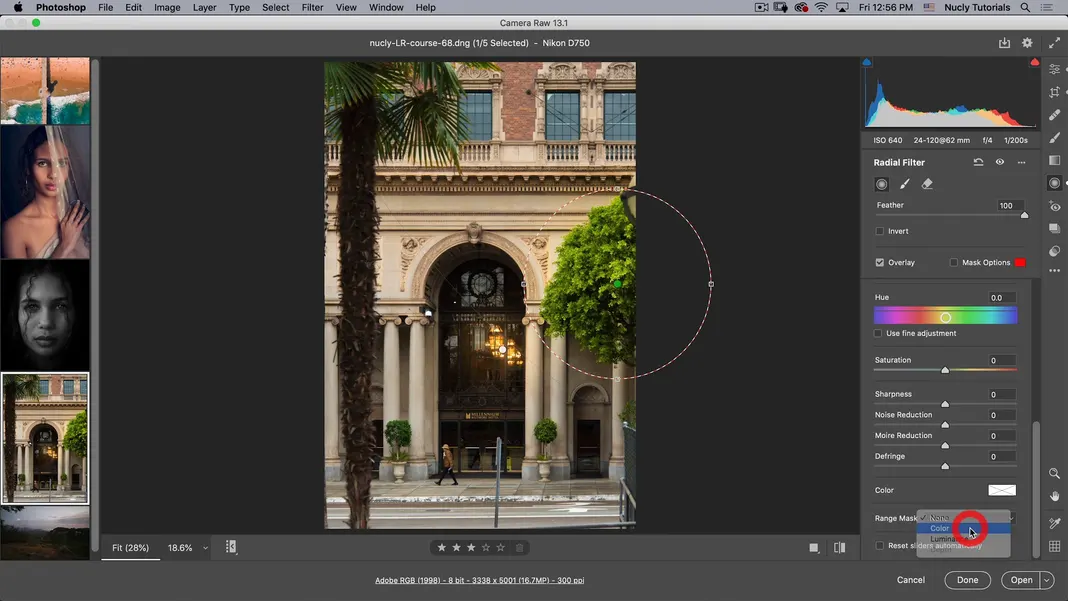Click the Photoshop app menu
This screenshot has height=601, width=1068.
61,7
